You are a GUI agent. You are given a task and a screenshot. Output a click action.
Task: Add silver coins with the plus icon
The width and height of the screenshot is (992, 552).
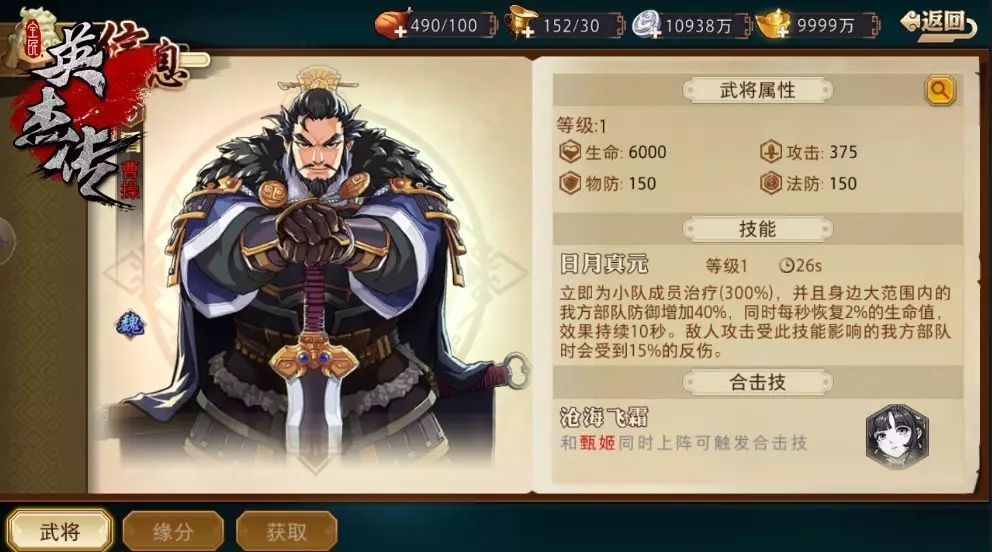click(x=655, y=32)
